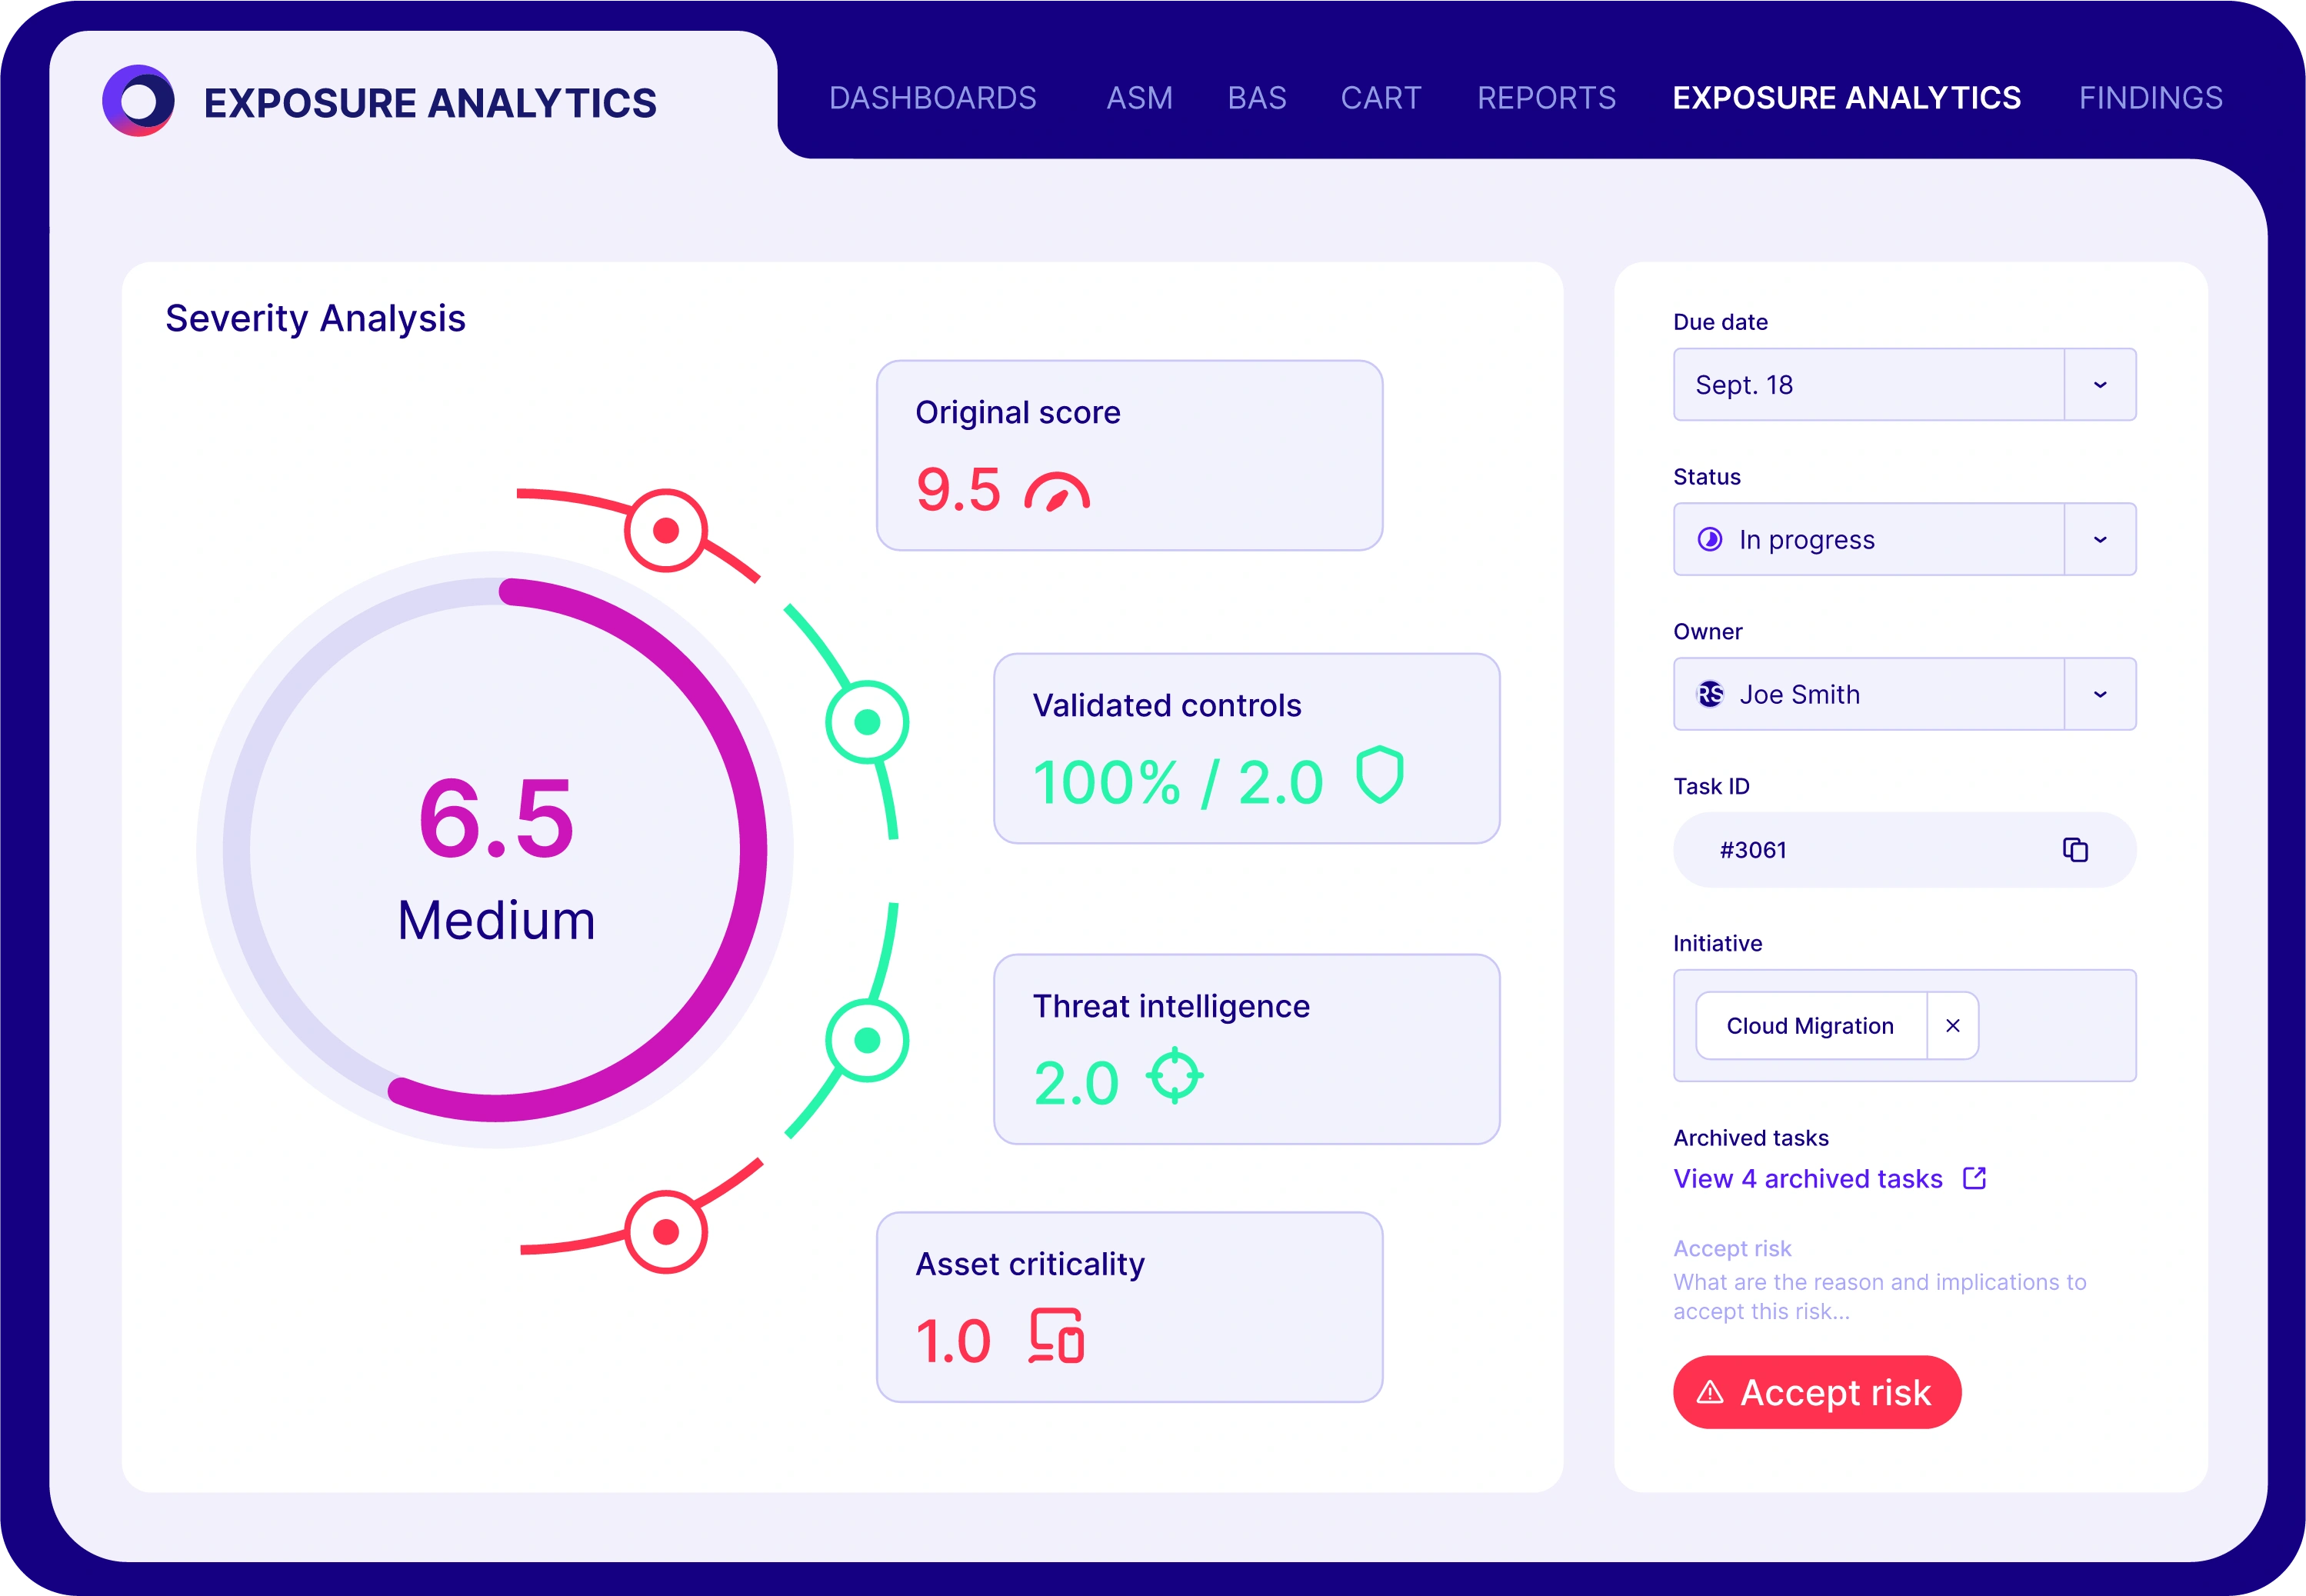
Task: Click the Original score card
Action: coord(1130,455)
